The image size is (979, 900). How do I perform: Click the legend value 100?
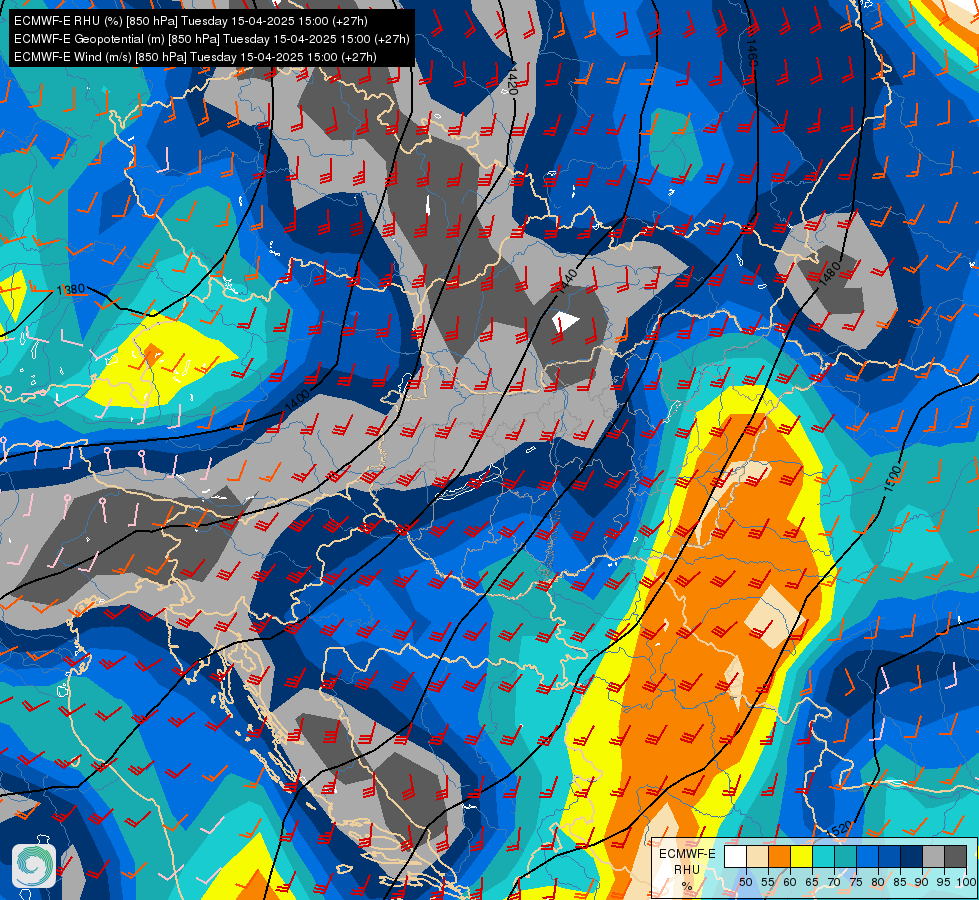[x=967, y=882]
